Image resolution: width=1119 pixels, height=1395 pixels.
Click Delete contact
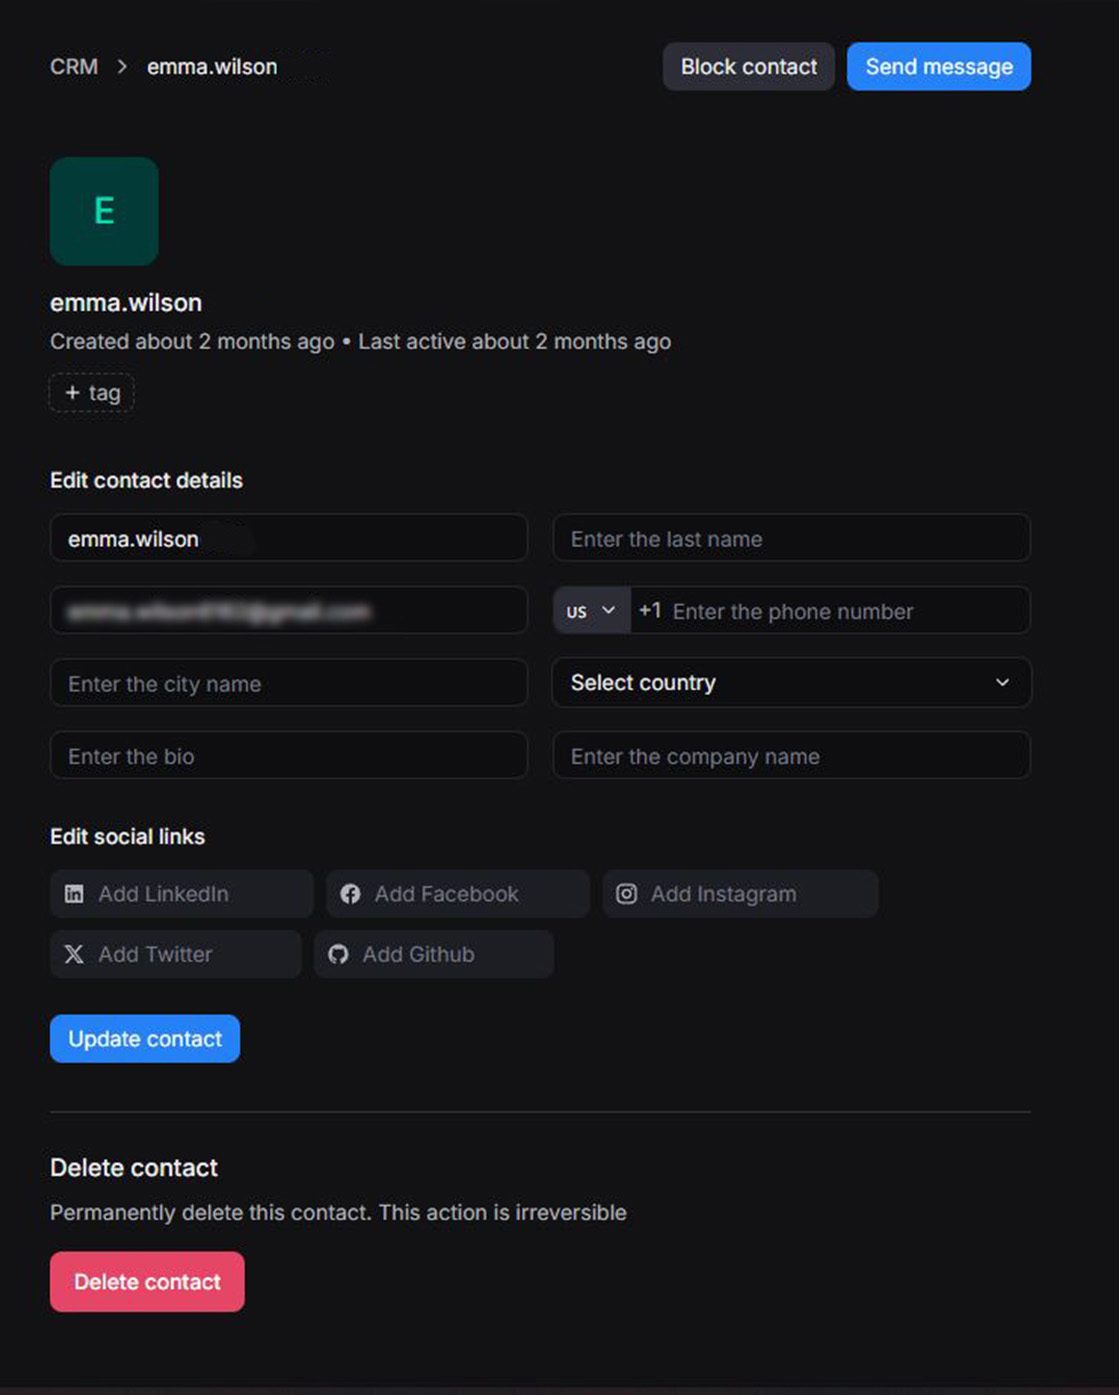coord(146,1281)
